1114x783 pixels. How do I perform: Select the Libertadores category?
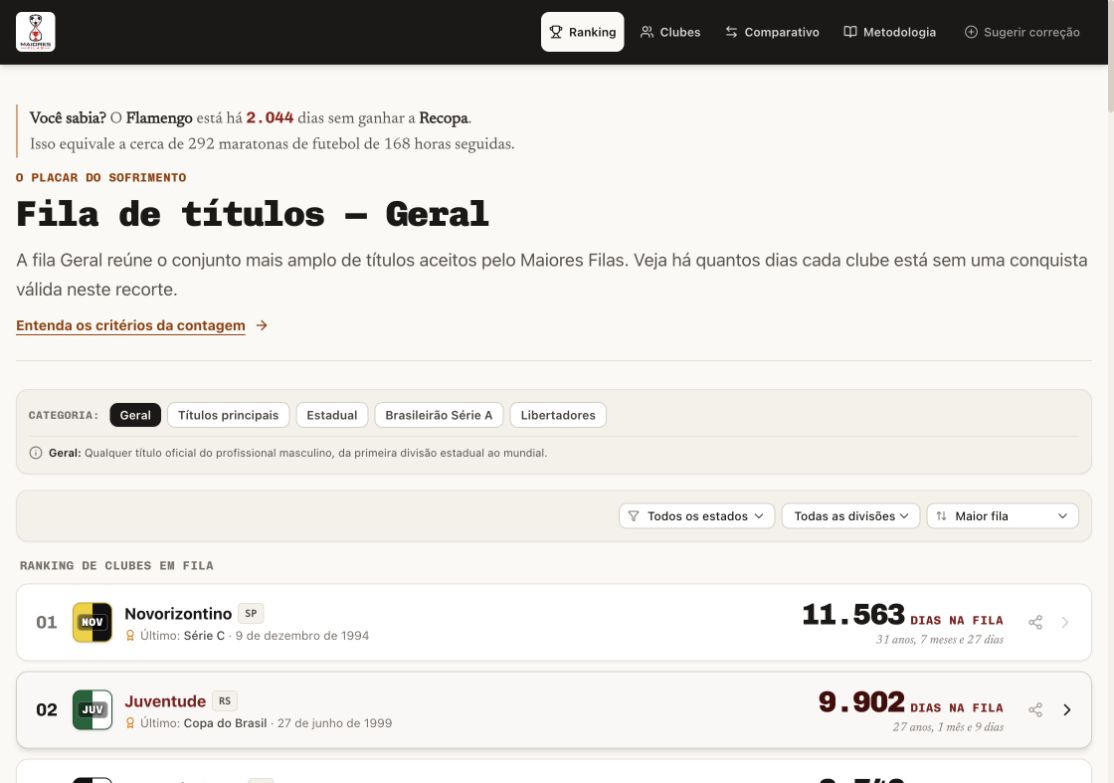pyautogui.click(x=558, y=415)
